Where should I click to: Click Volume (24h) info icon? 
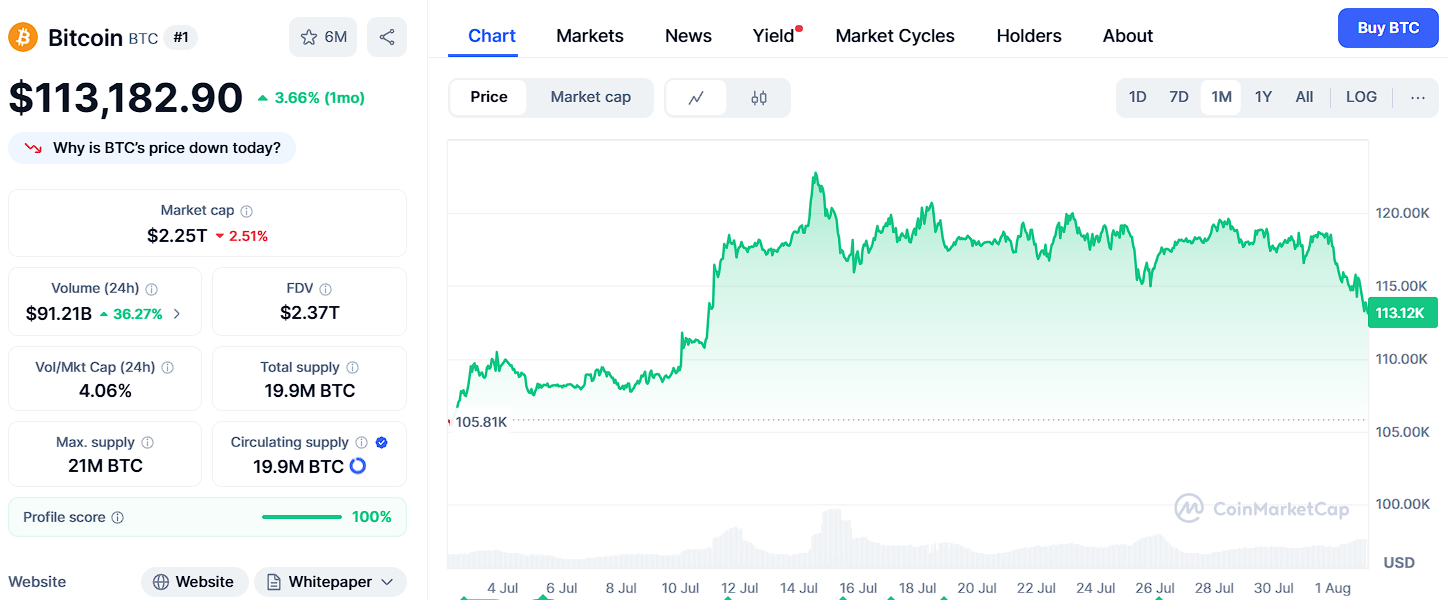pos(152,289)
